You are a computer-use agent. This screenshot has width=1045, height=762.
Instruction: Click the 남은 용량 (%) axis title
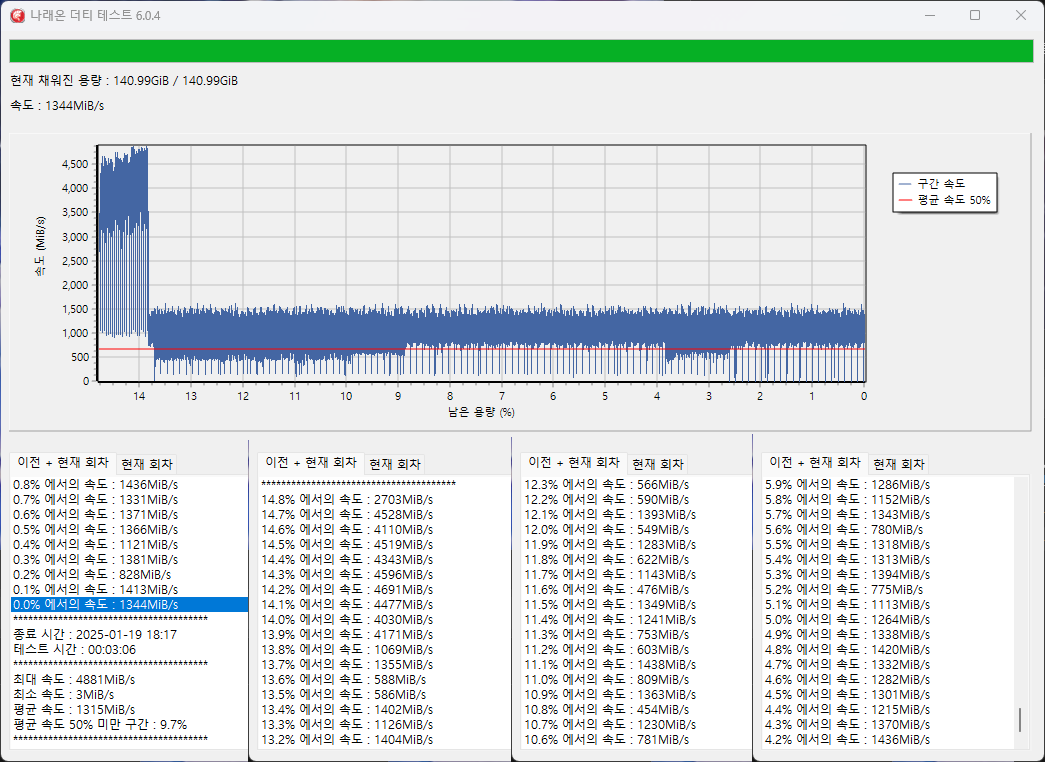tap(481, 412)
